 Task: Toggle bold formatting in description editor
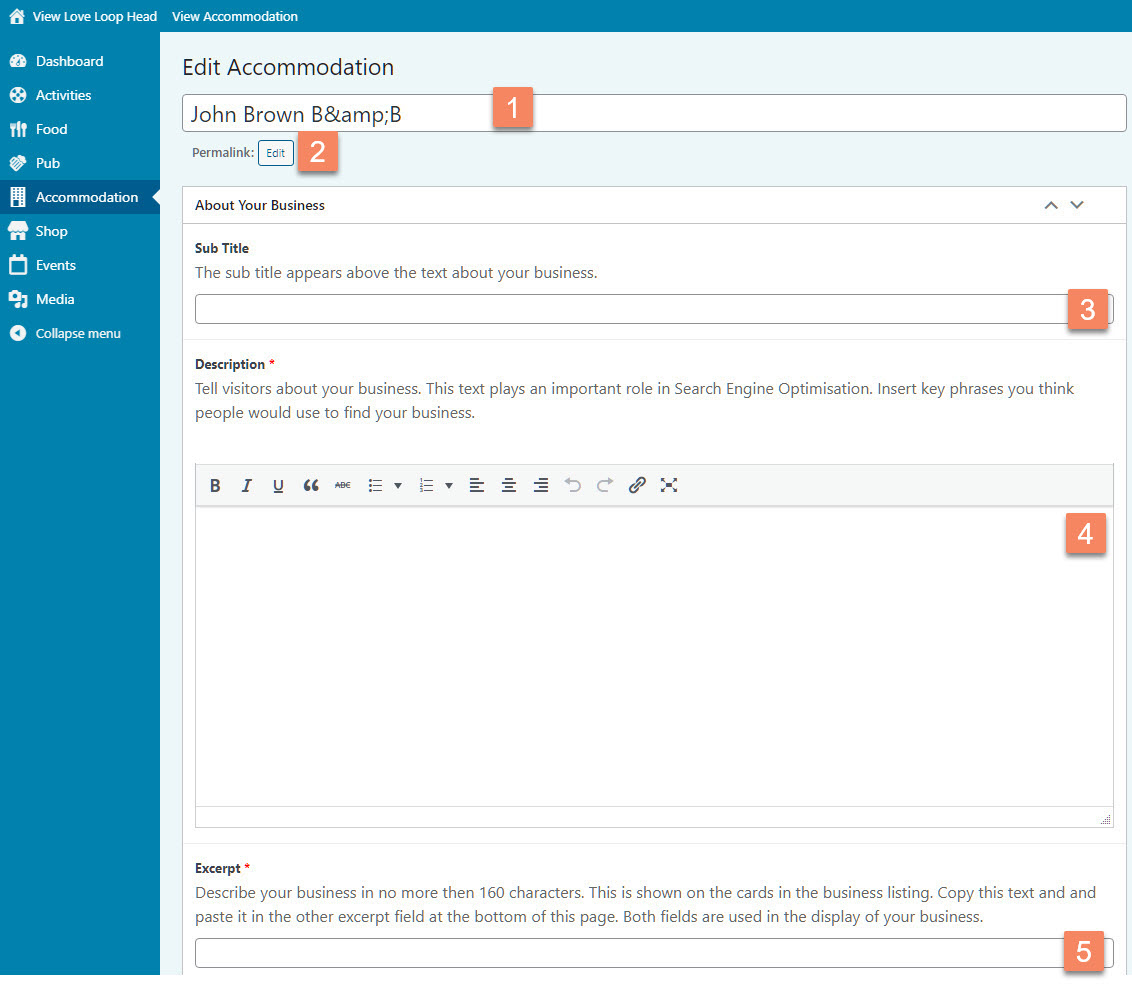[215, 485]
